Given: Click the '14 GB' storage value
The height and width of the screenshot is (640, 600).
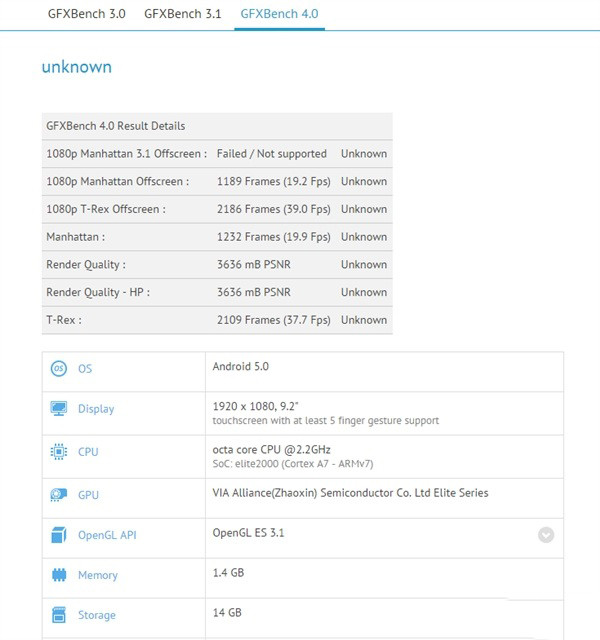Looking at the screenshot, I should 227,613.
